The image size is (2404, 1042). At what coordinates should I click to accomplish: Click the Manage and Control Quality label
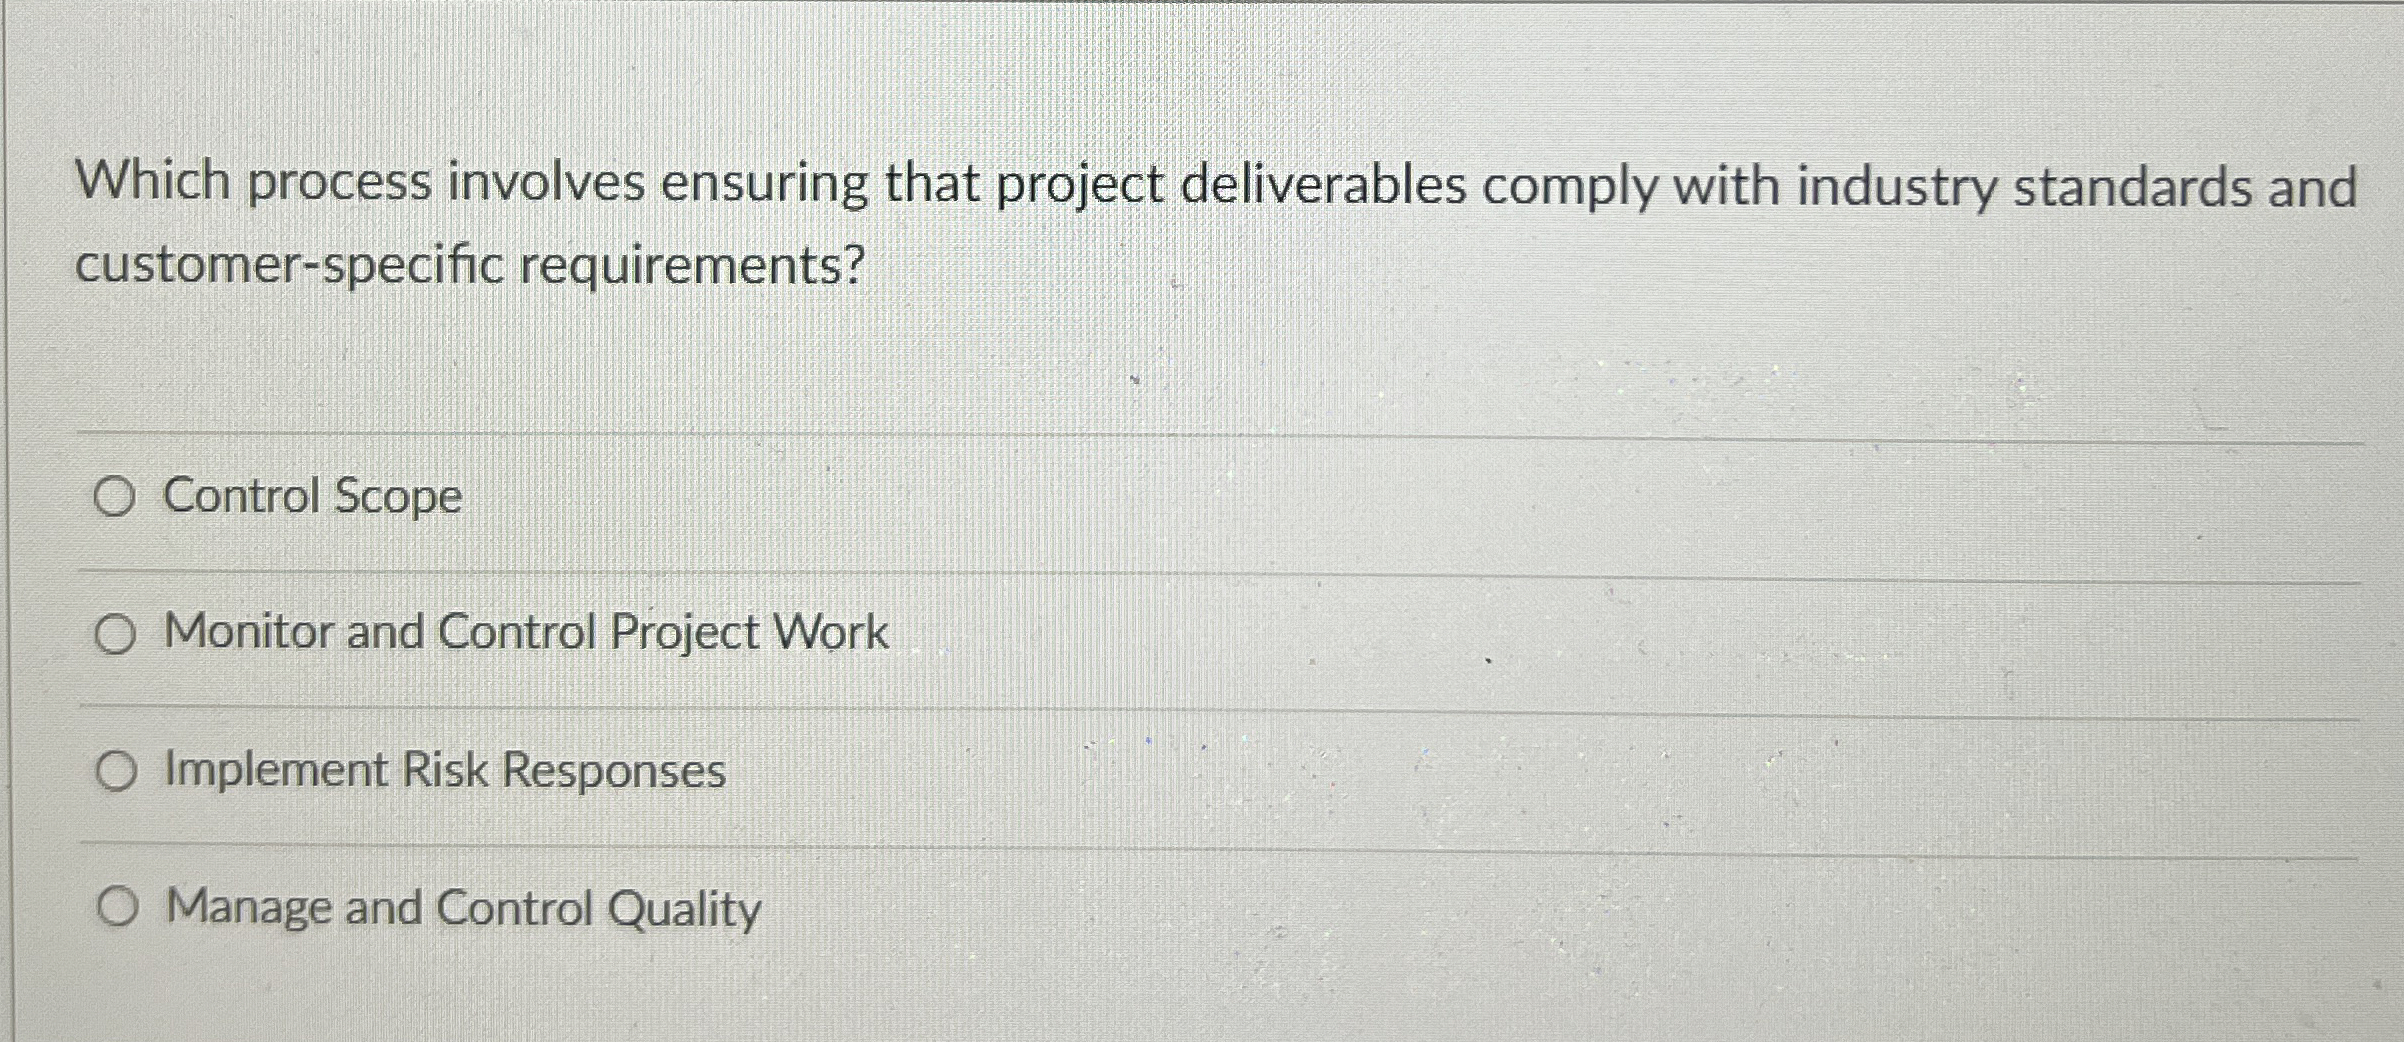point(460,907)
